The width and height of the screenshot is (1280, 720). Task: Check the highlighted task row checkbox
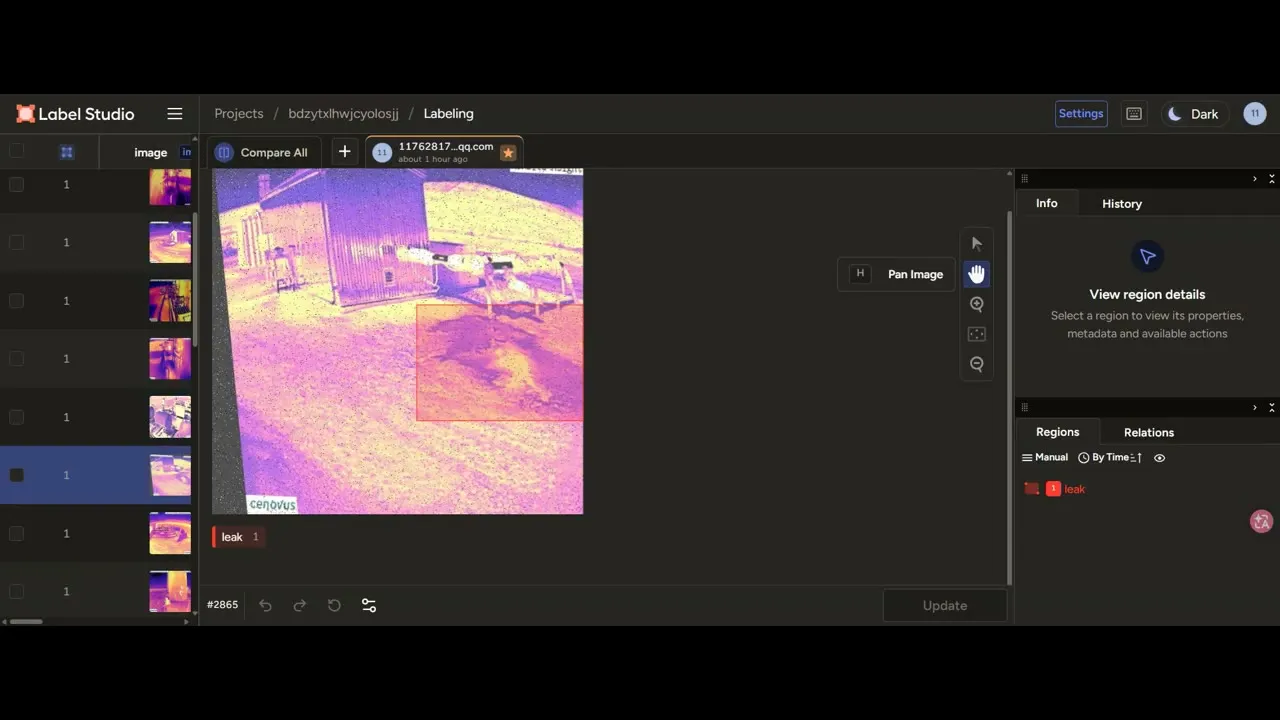click(x=16, y=475)
